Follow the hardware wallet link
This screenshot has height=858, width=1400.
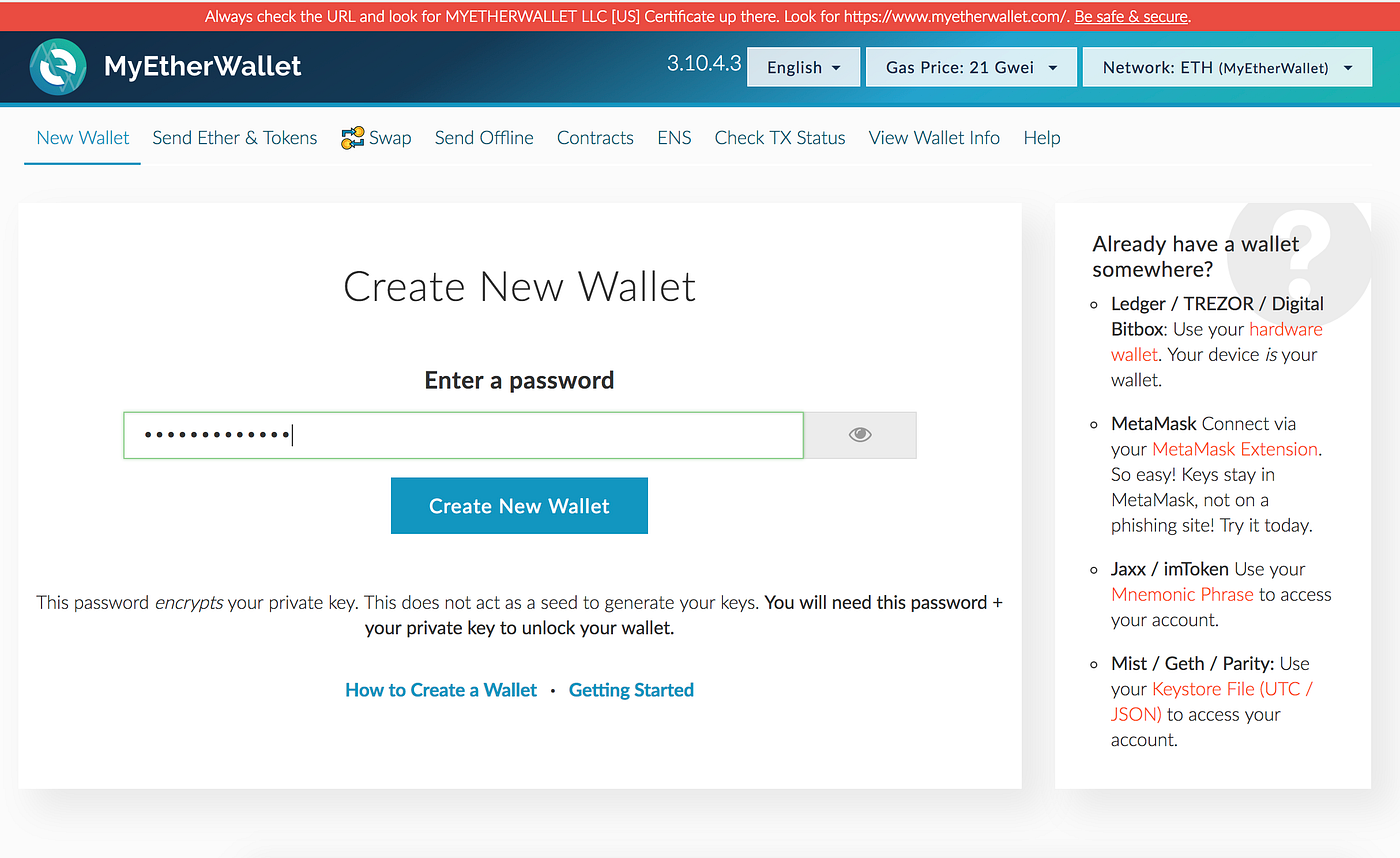pos(1217,342)
